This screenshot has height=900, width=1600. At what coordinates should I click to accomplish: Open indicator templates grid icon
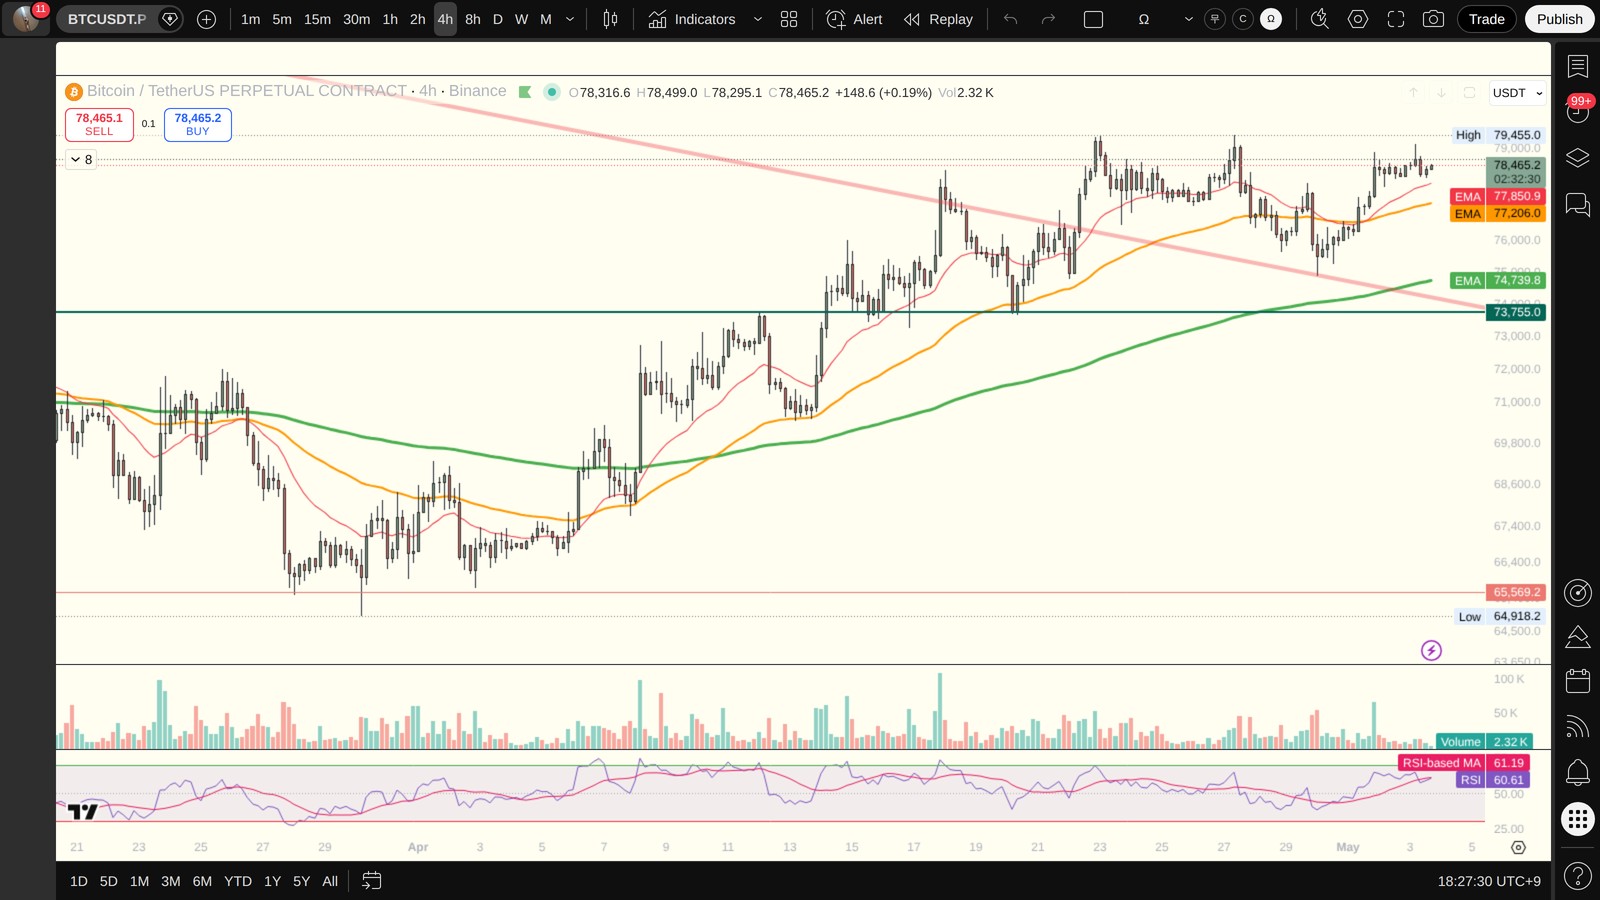(789, 19)
